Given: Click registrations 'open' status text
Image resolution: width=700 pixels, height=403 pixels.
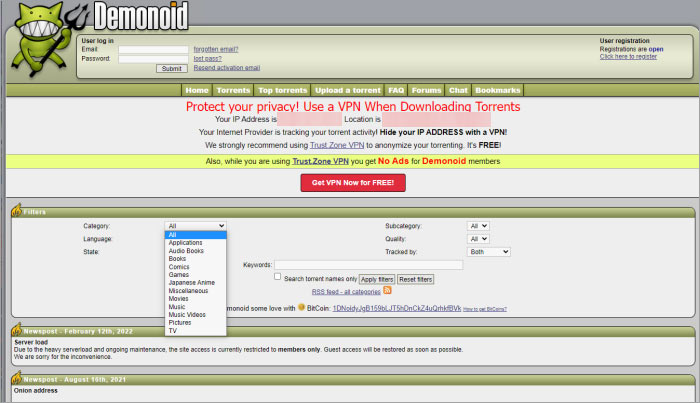Looking at the screenshot, I should 656,49.
